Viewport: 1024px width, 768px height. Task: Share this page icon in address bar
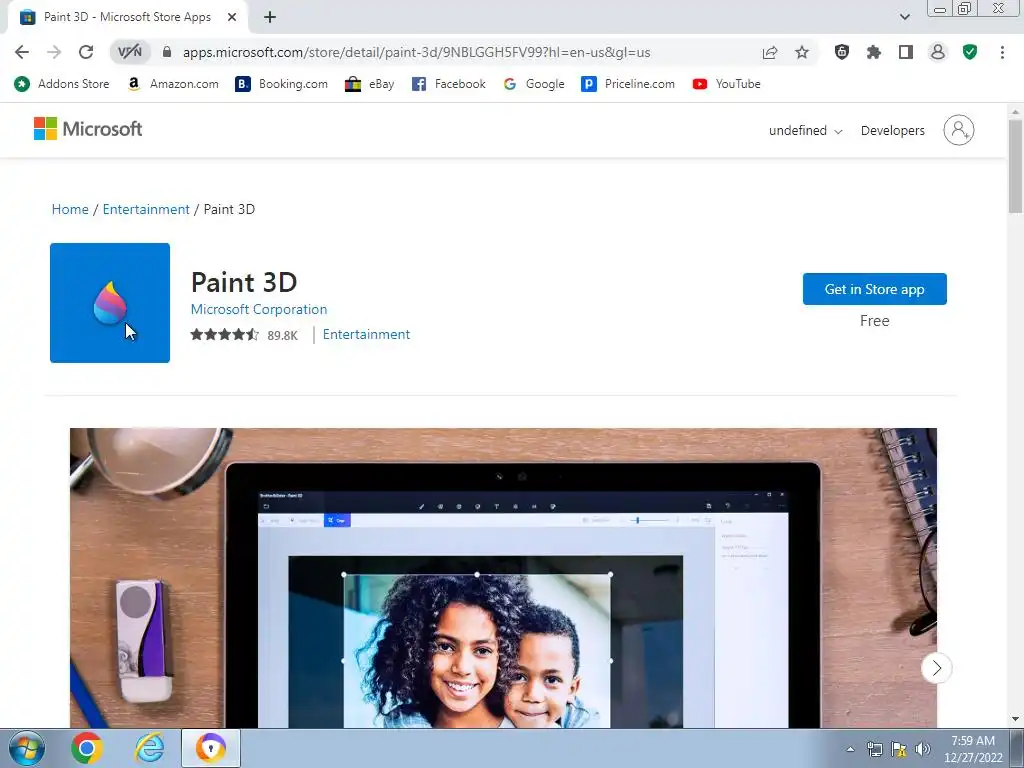[770, 52]
